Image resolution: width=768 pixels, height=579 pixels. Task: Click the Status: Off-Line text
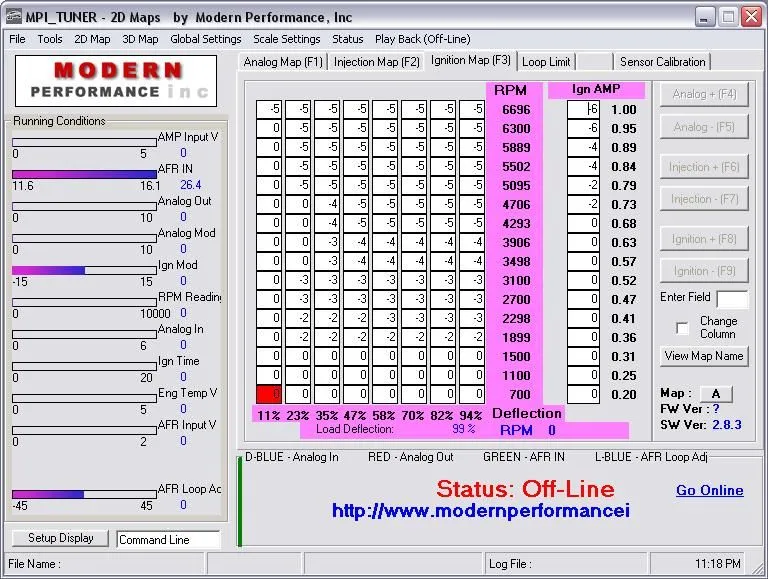click(x=525, y=489)
